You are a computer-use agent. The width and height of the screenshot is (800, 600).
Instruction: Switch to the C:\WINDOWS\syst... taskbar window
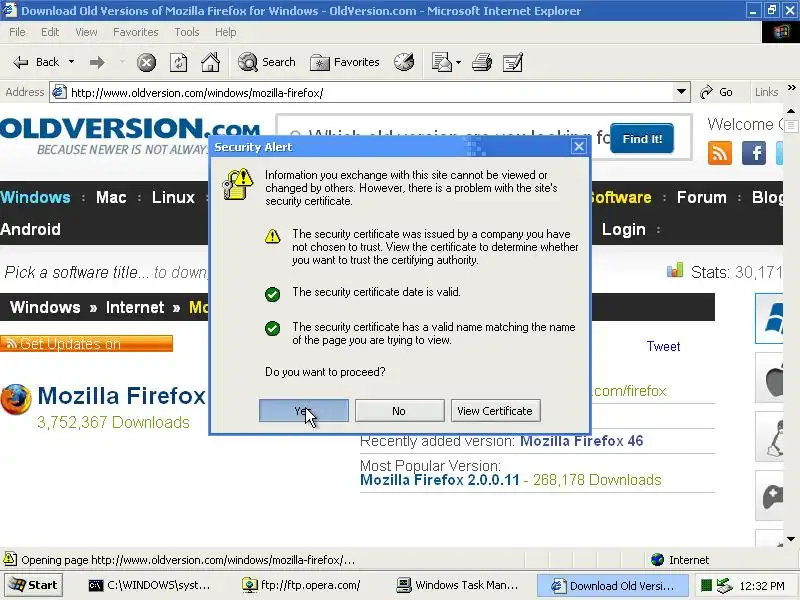[149, 585]
